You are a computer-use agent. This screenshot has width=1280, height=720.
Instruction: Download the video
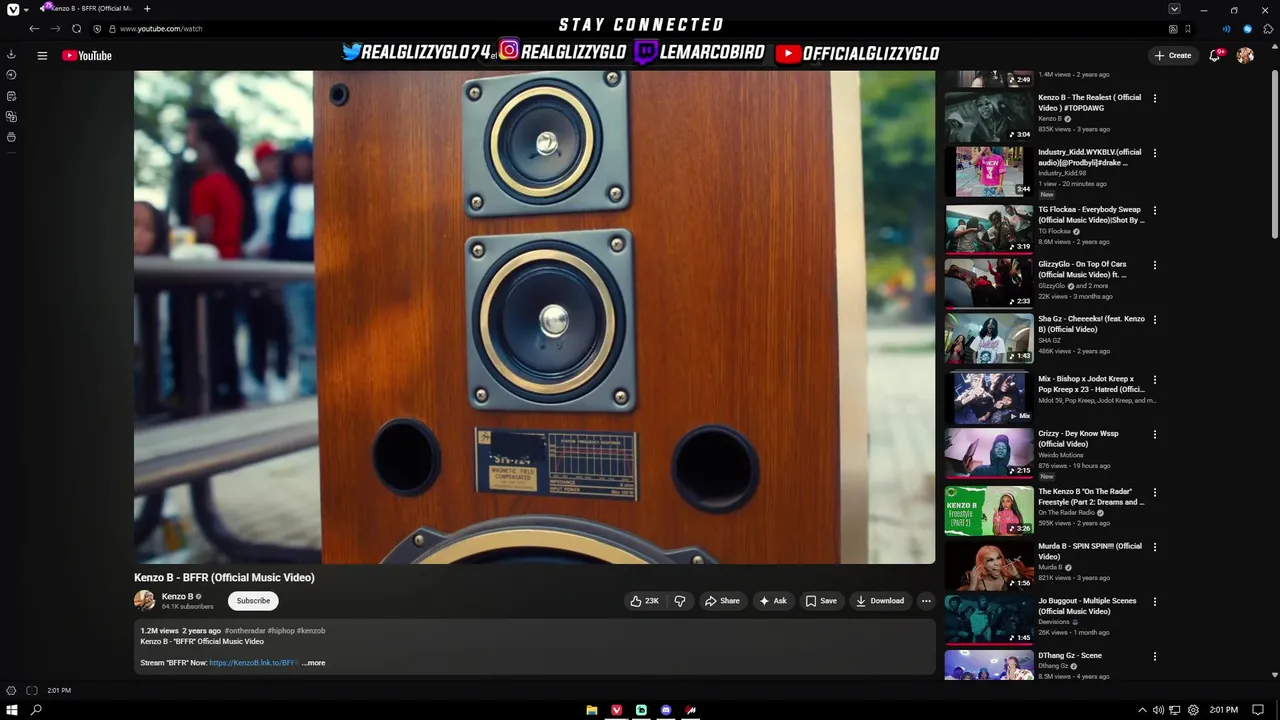coord(880,601)
